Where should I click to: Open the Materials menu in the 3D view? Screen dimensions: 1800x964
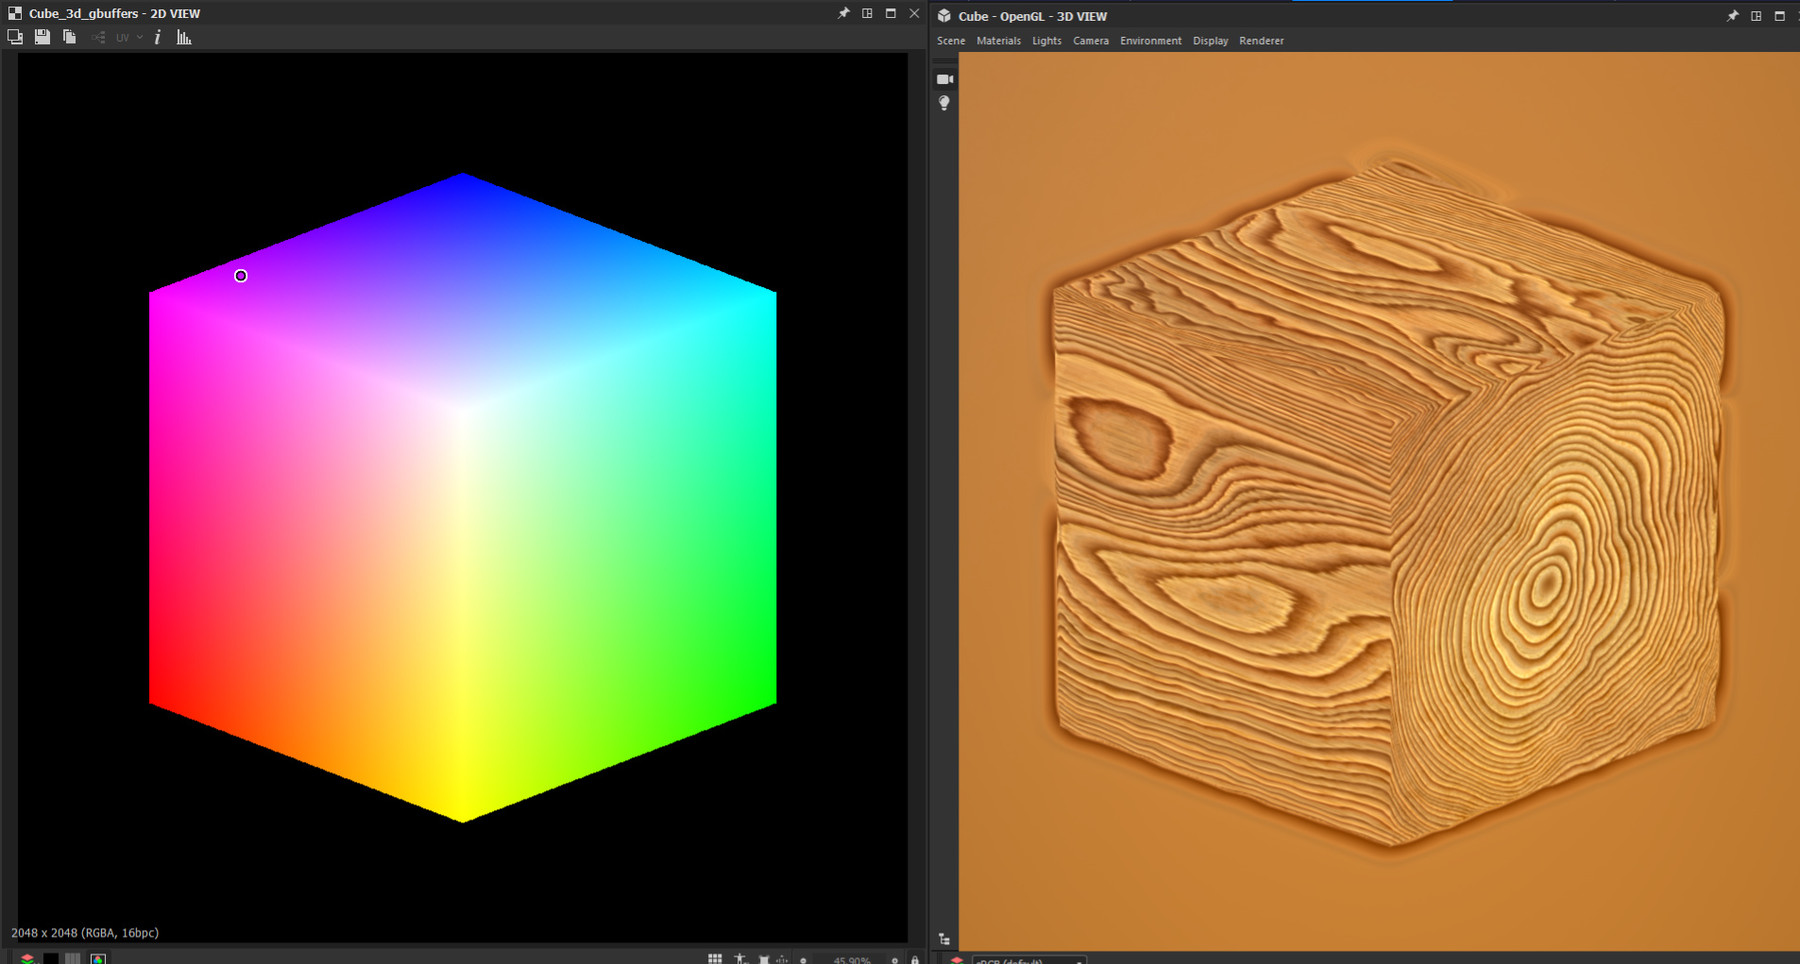tap(999, 40)
